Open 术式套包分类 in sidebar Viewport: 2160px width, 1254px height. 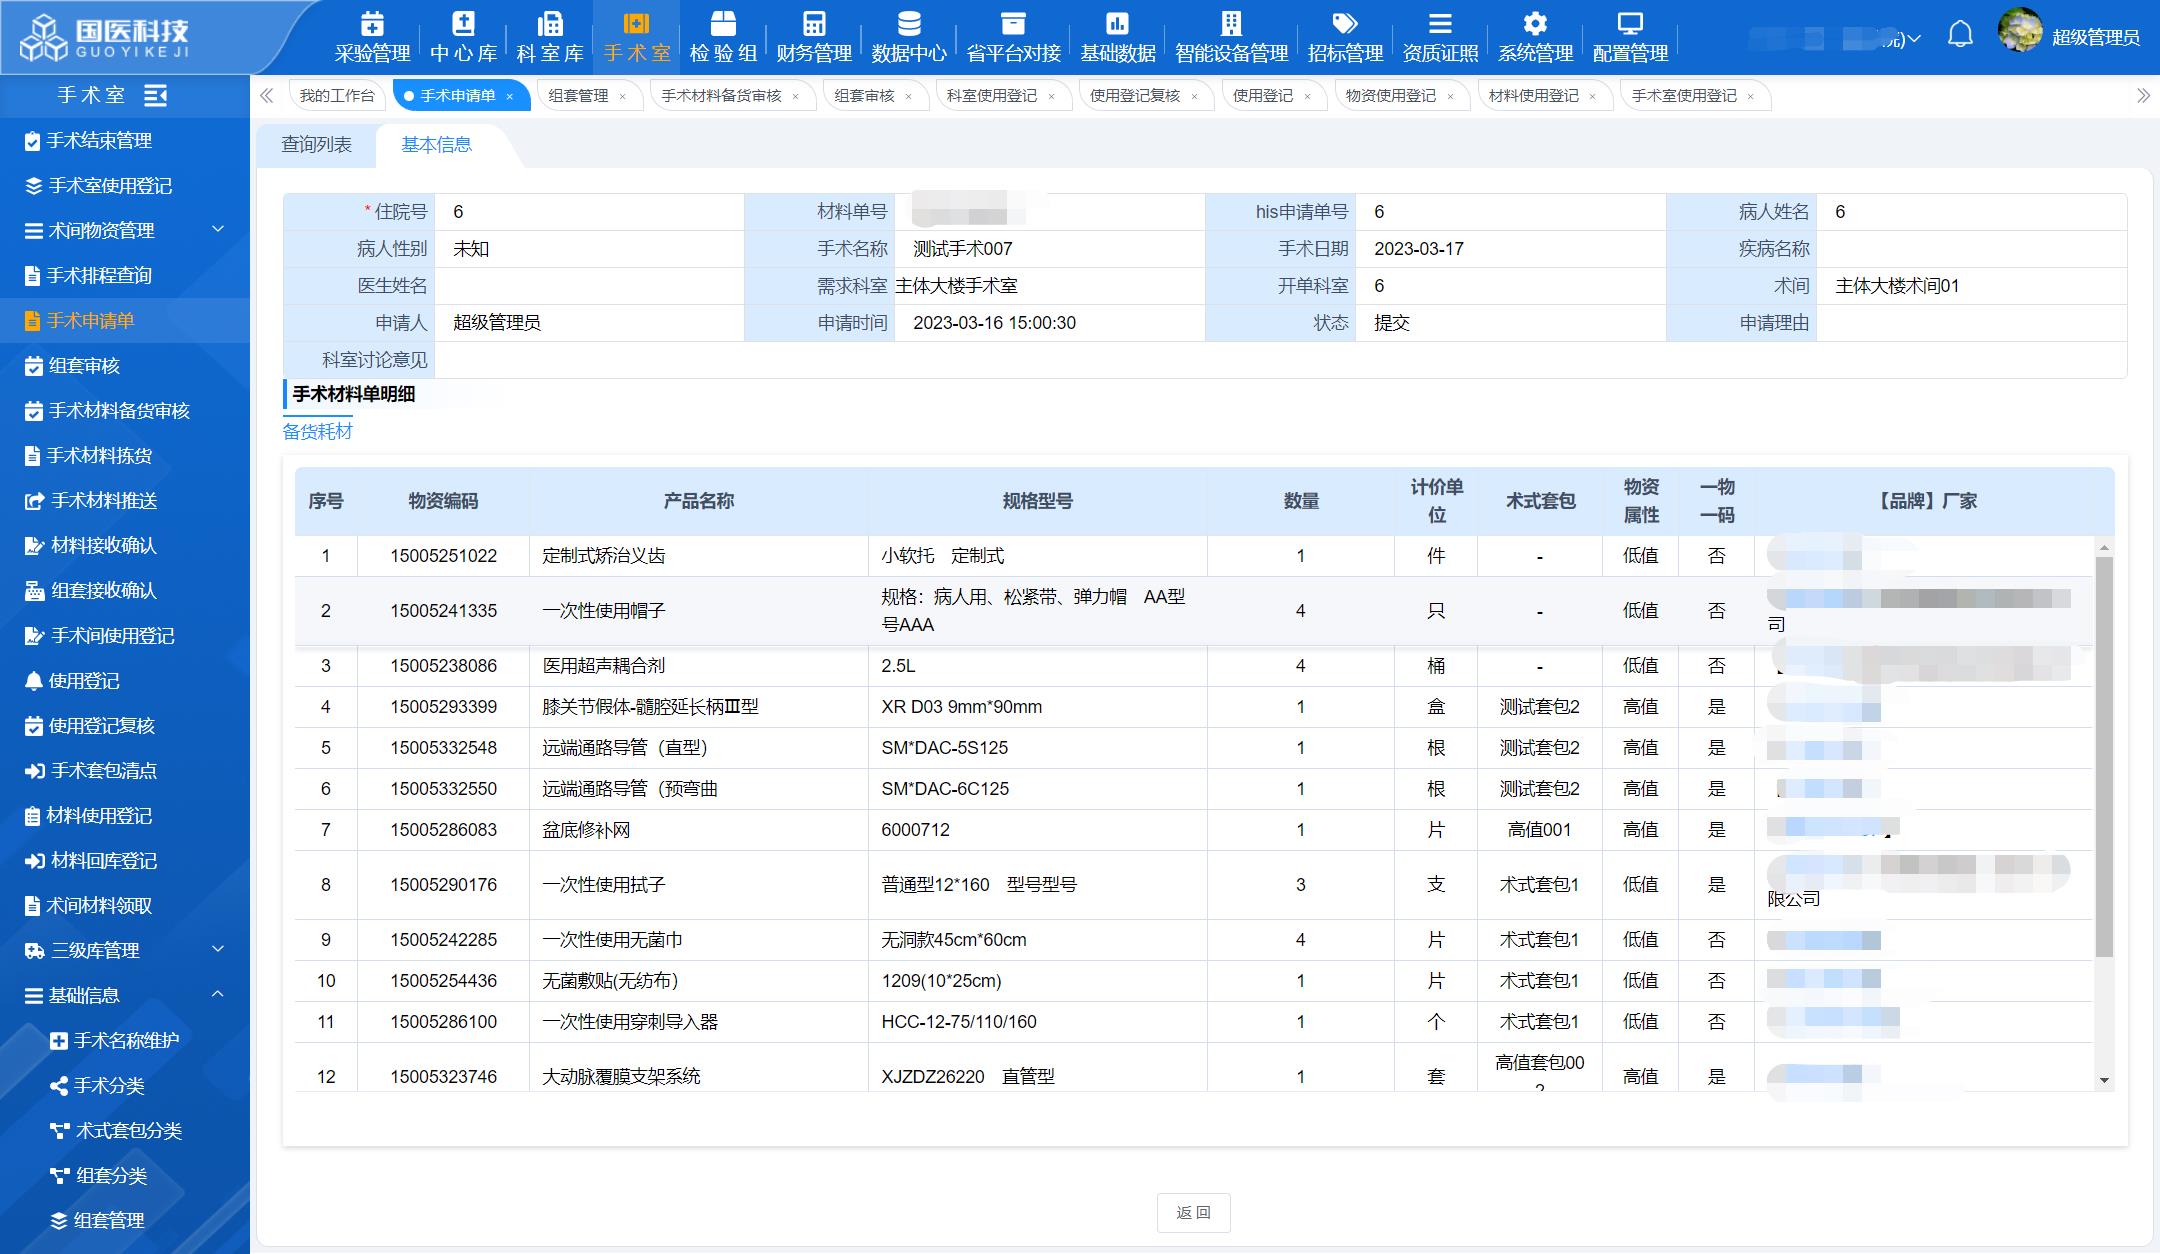125,1130
